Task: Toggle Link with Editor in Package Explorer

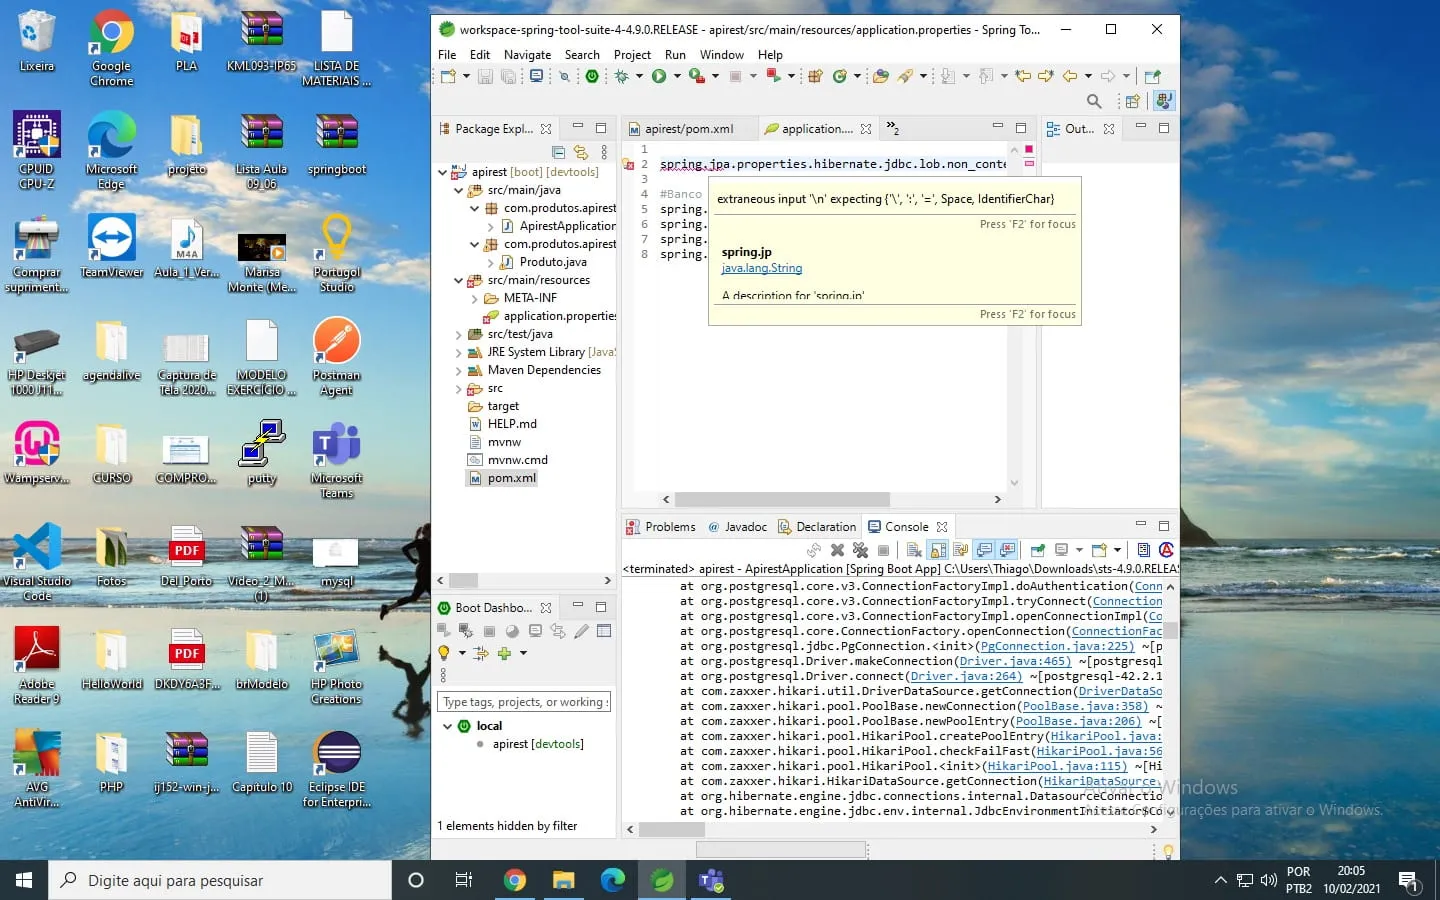Action: point(581,152)
